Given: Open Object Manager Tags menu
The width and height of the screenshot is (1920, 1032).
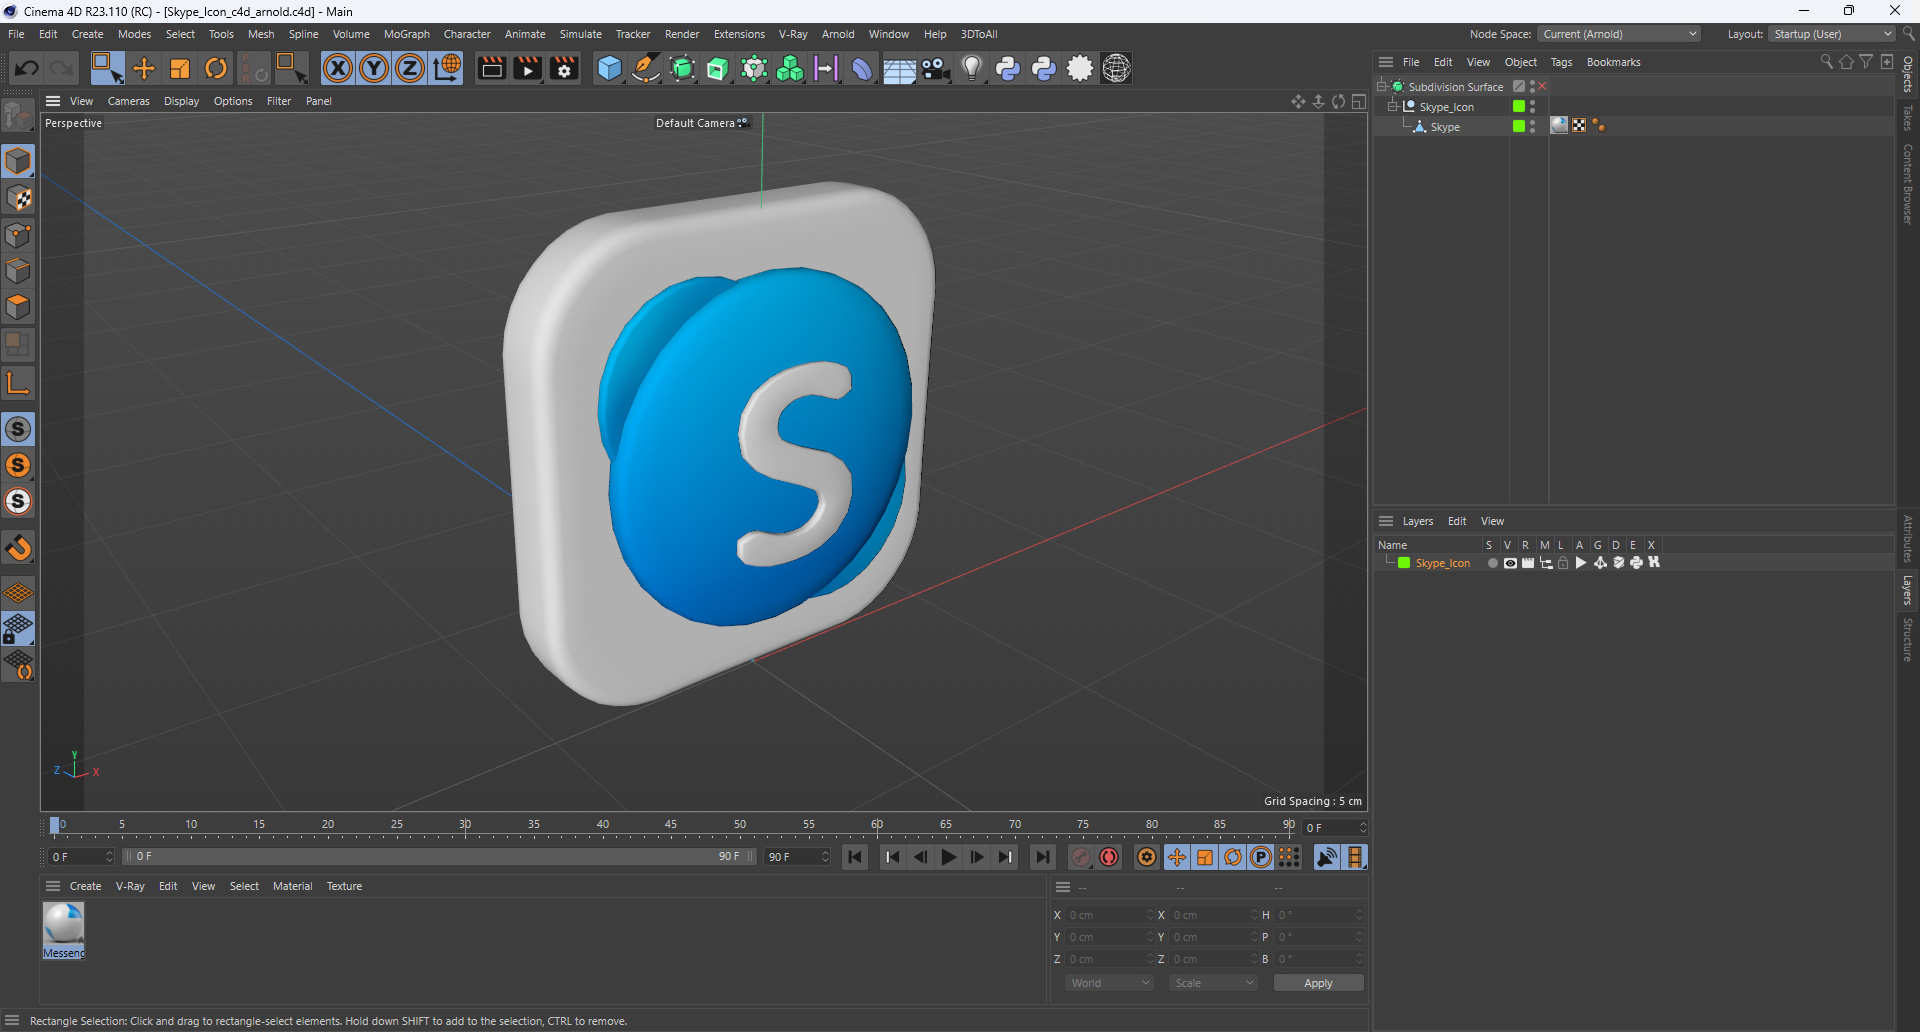Looking at the screenshot, I should click(1561, 62).
